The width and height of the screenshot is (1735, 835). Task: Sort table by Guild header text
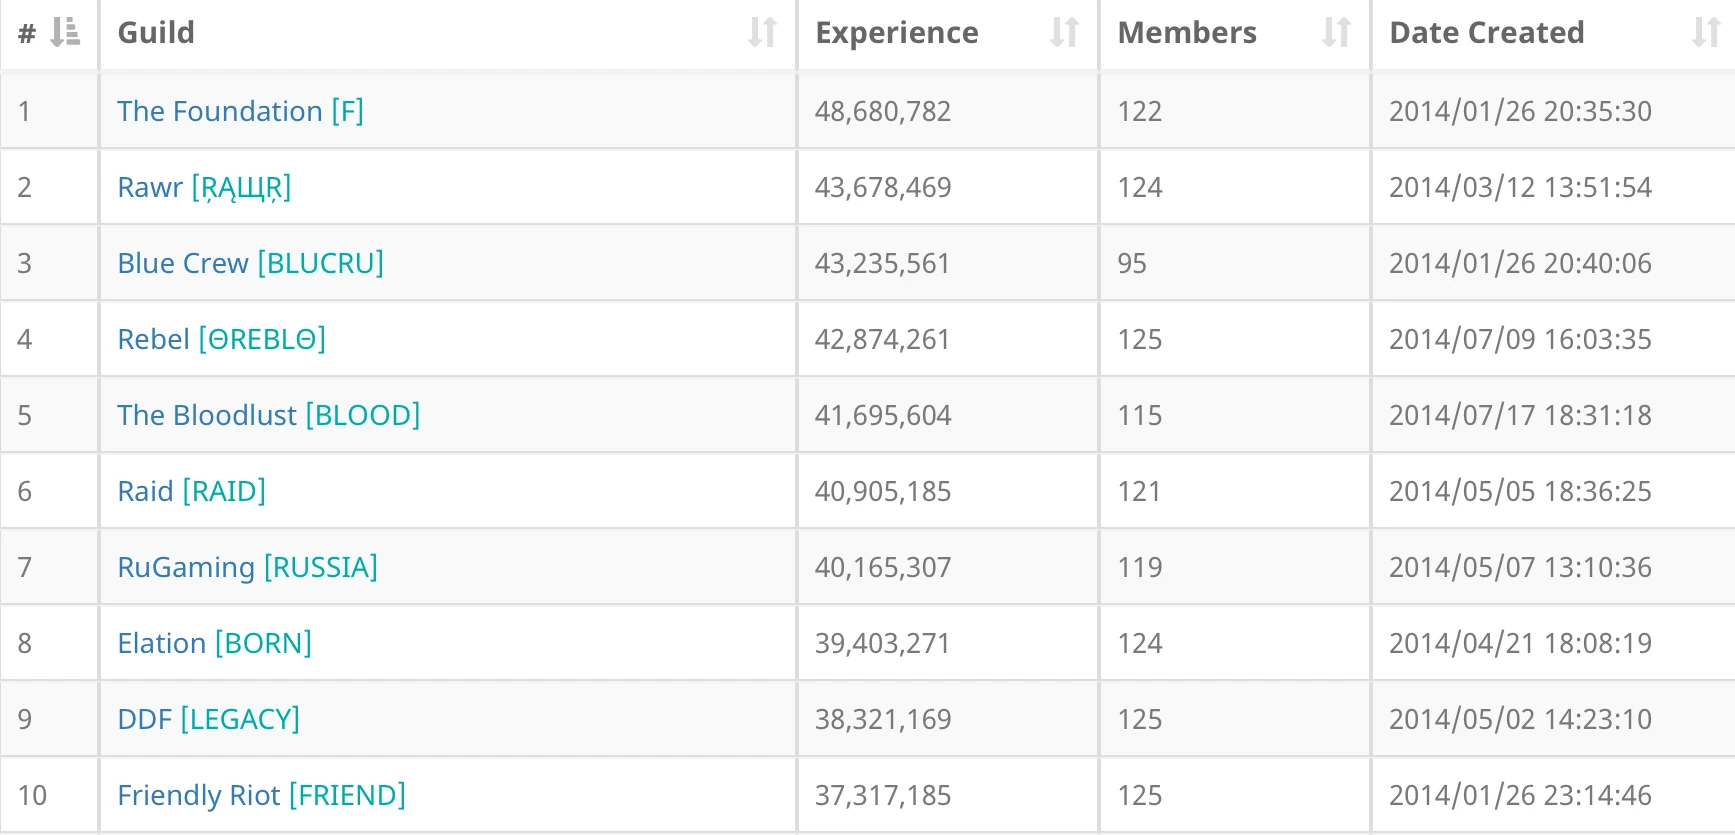[x=156, y=32]
